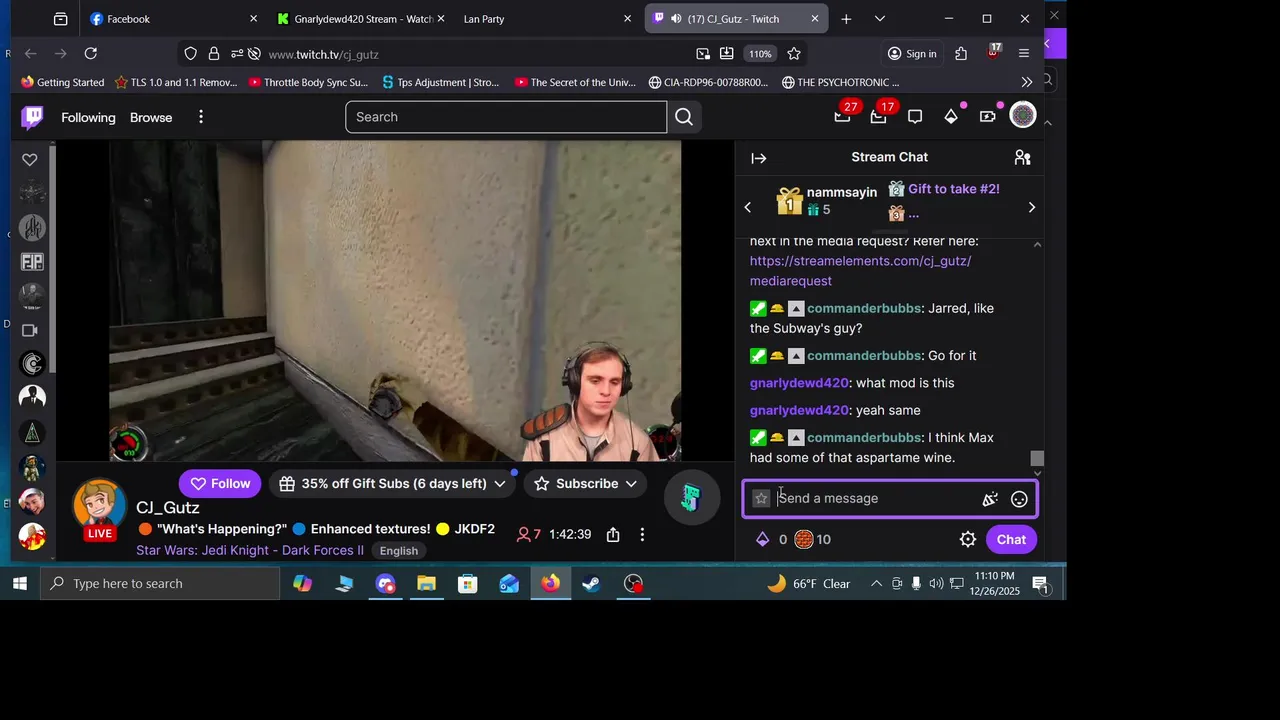
Task: Open the Prime Offers crown icon
Action: (842, 117)
